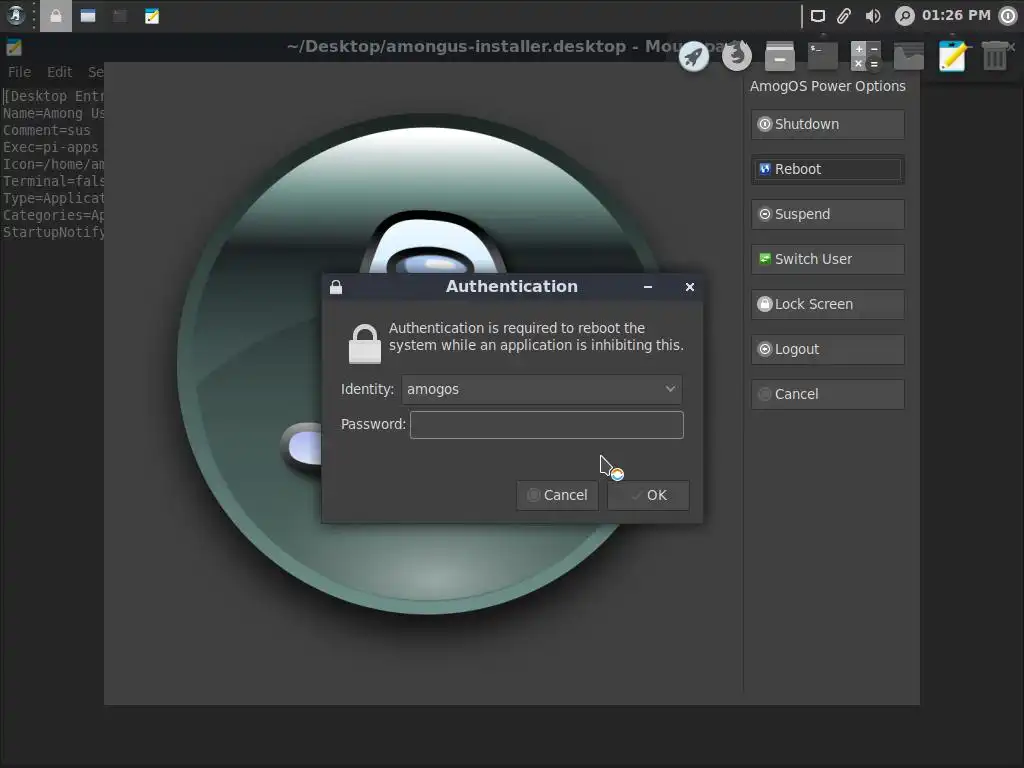
Task: Minimize the Authentication dialog
Action: [648, 287]
